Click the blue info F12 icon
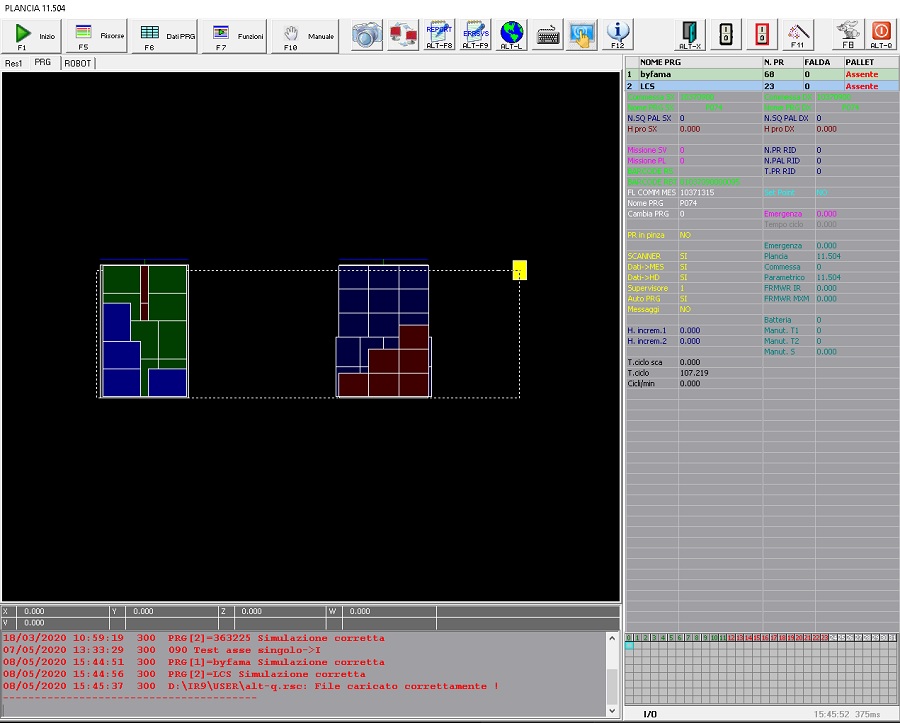The width and height of the screenshot is (900, 723). pyautogui.click(x=618, y=35)
